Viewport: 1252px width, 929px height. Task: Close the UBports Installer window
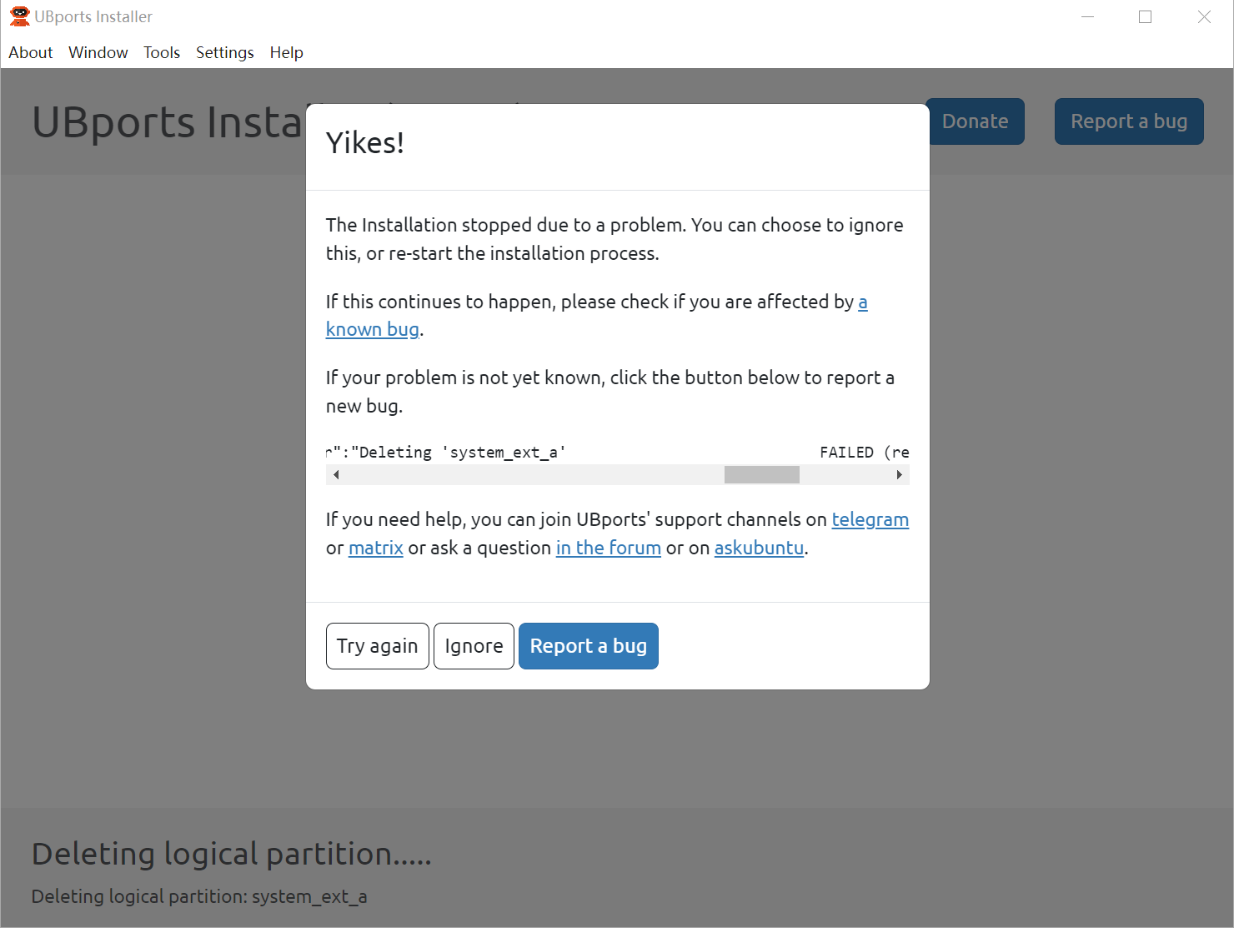click(x=1204, y=17)
